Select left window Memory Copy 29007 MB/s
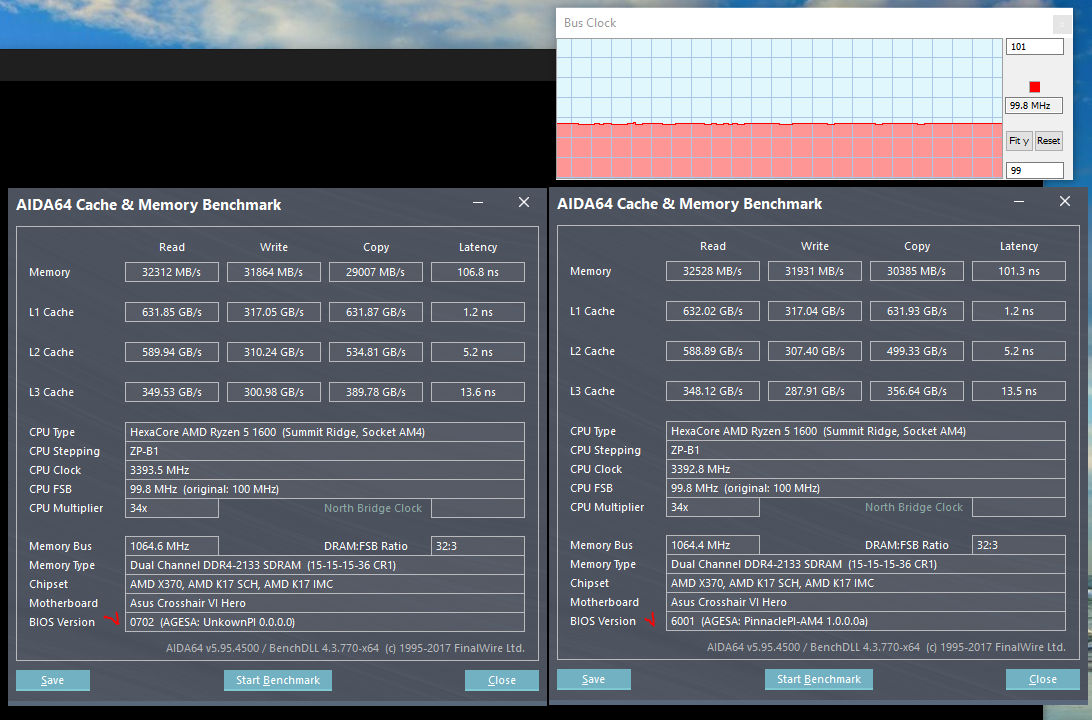This screenshot has height=720, width=1092. pyautogui.click(x=375, y=272)
